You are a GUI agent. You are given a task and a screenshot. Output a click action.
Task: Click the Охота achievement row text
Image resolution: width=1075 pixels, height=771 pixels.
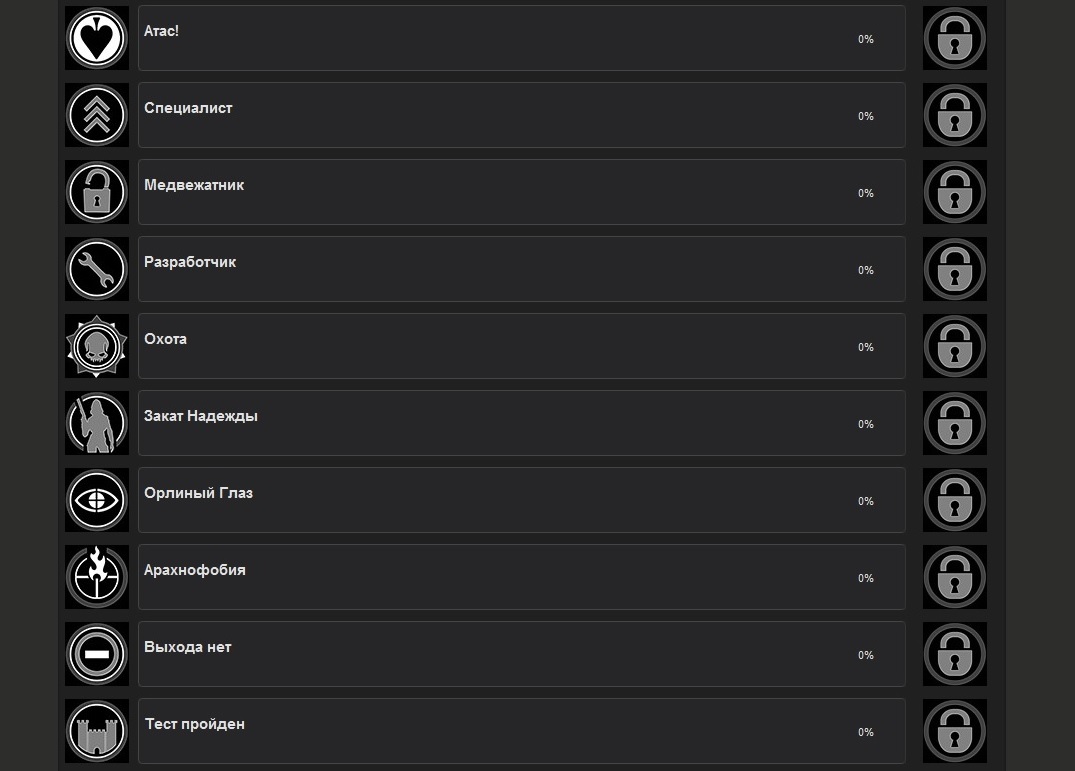[166, 339]
